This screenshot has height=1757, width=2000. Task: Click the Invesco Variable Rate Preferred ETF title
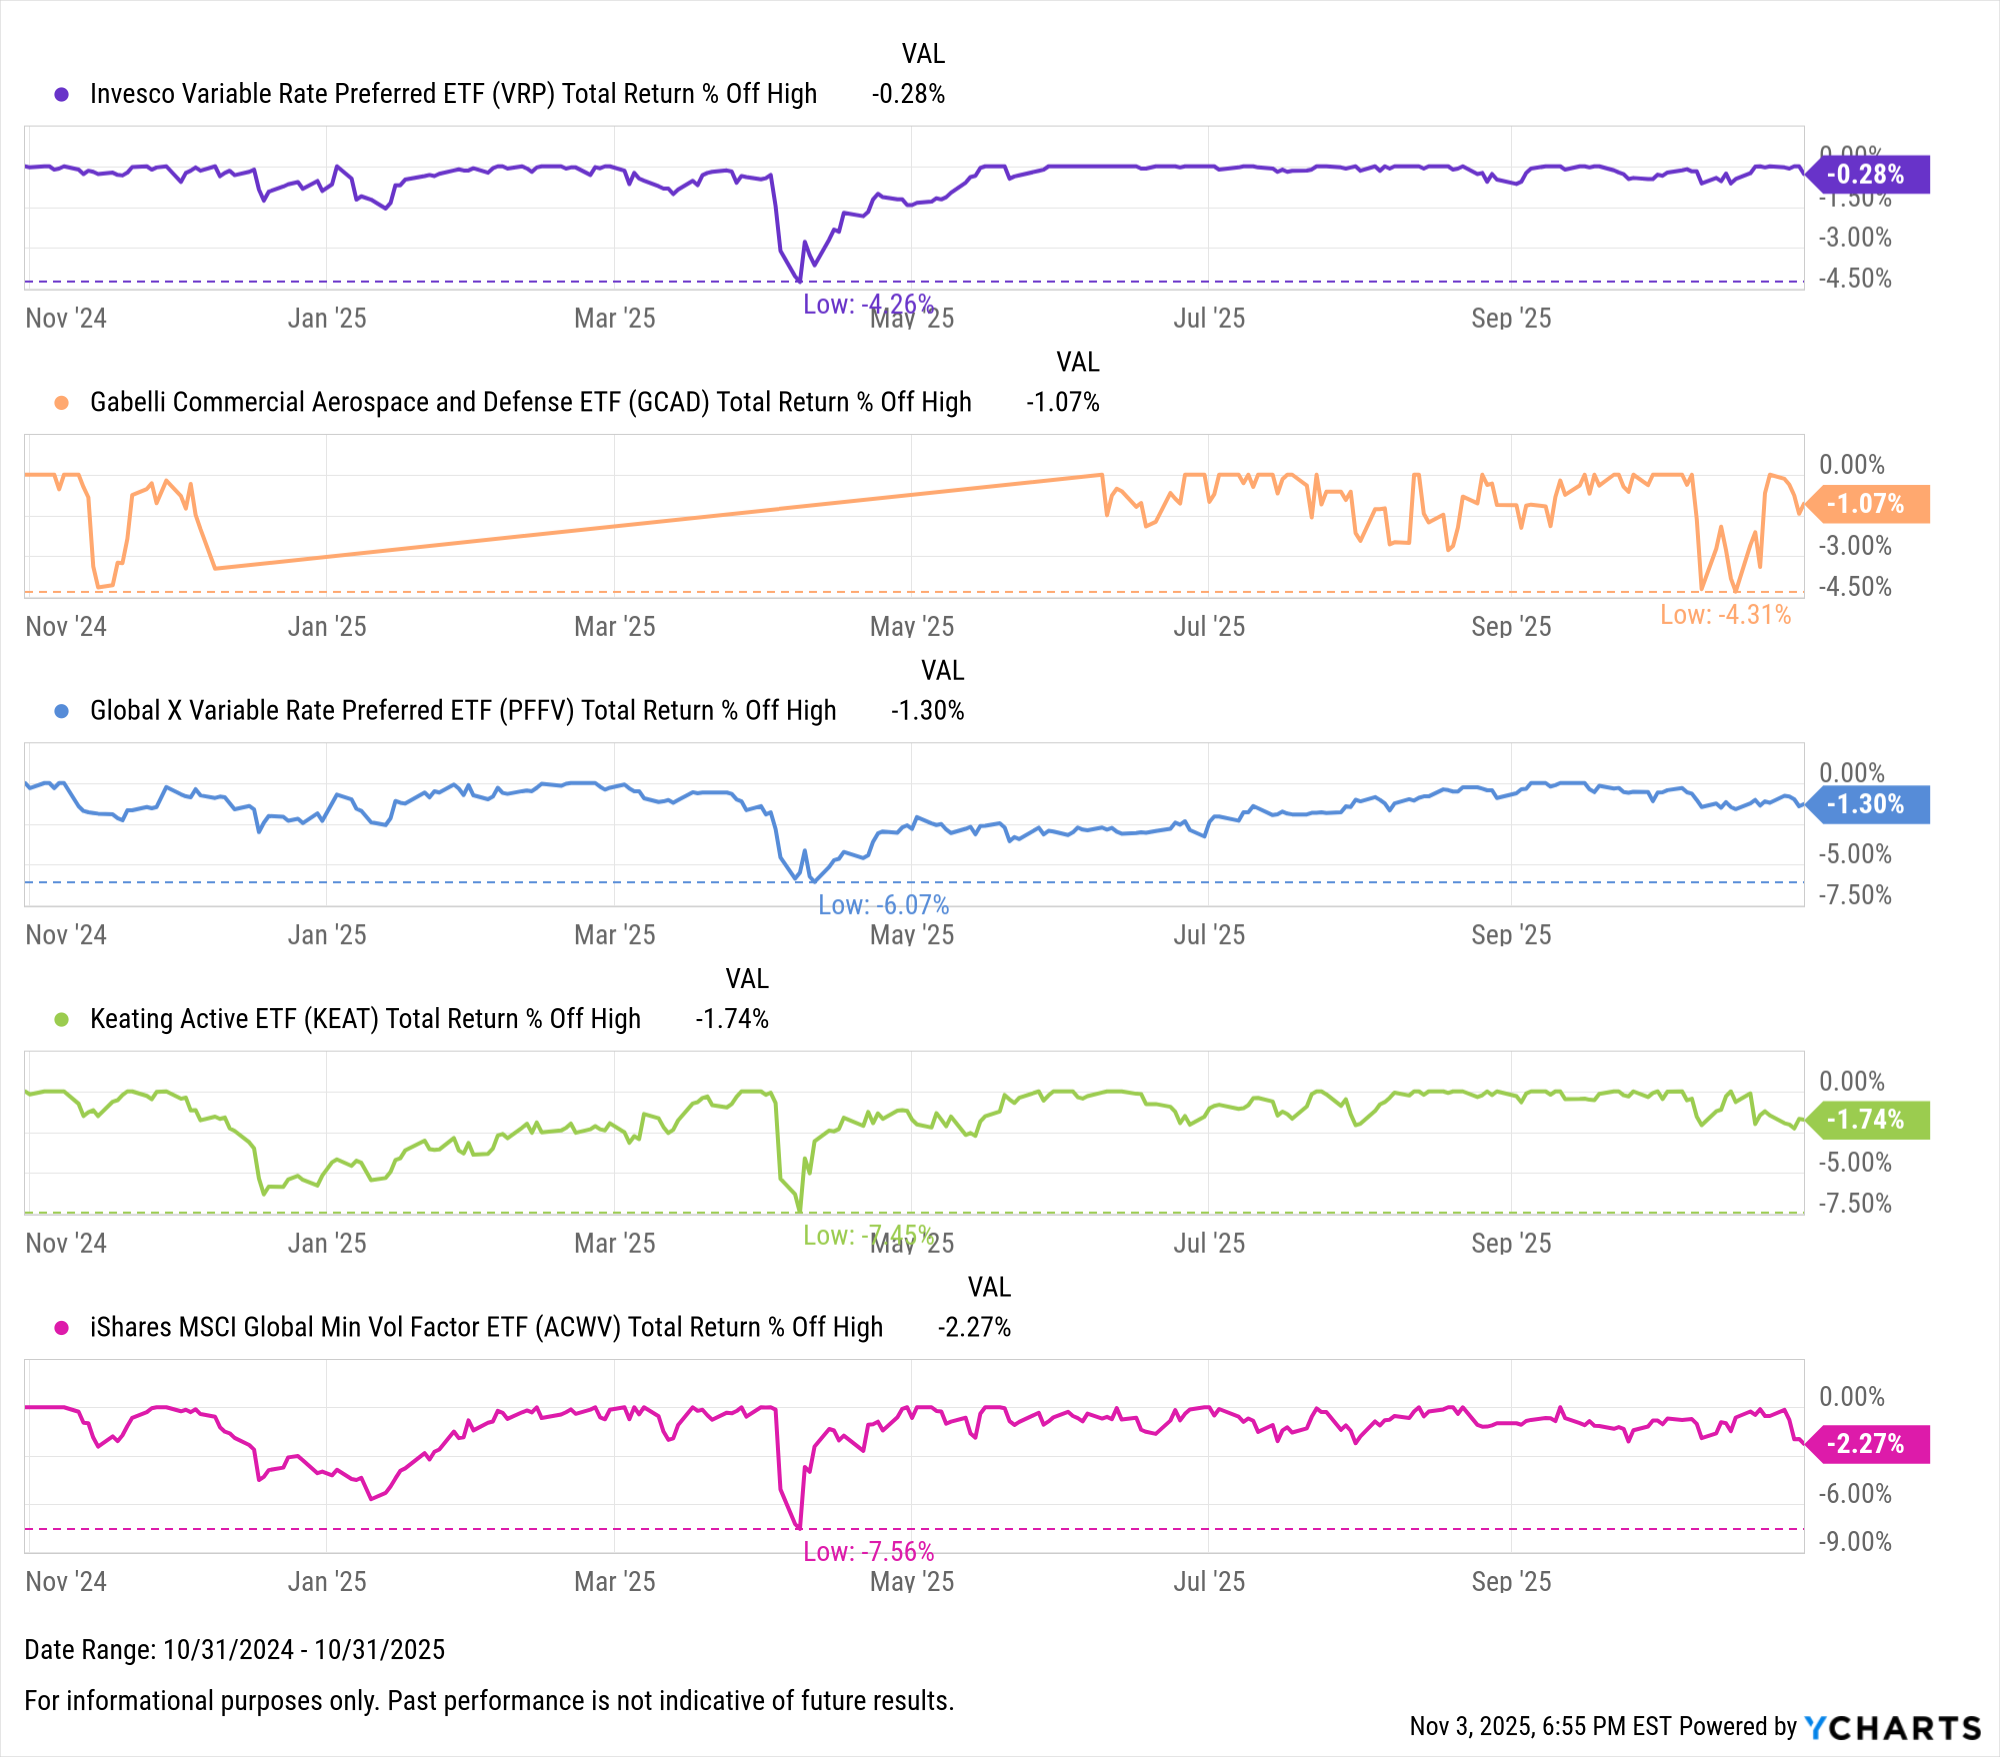453,94
